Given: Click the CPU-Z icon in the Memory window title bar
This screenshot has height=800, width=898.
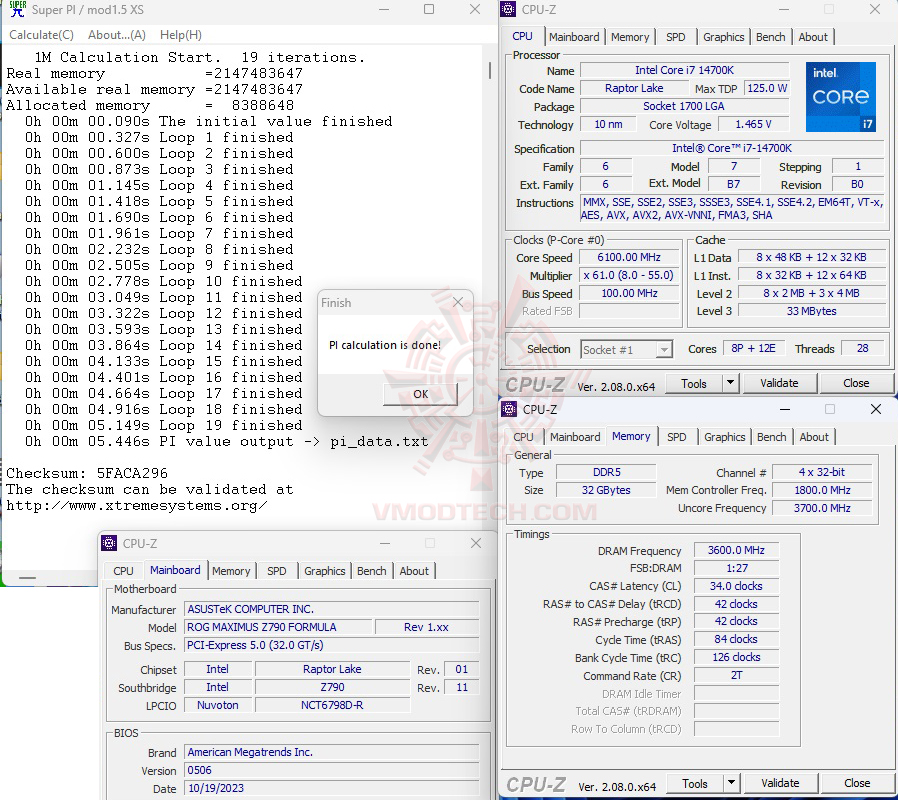Looking at the screenshot, I should [x=509, y=409].
